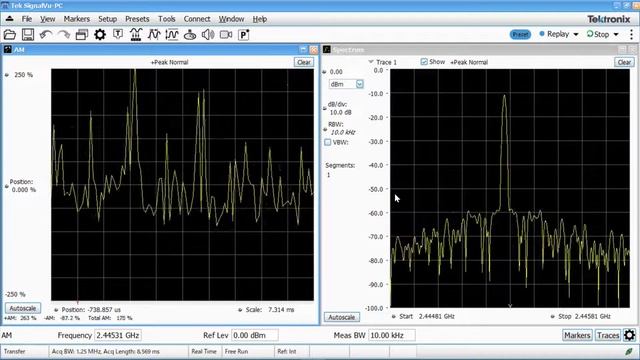Clear the Spectrum display trace
This screenshot has width=640, height=360.
[x=624, y=62]
